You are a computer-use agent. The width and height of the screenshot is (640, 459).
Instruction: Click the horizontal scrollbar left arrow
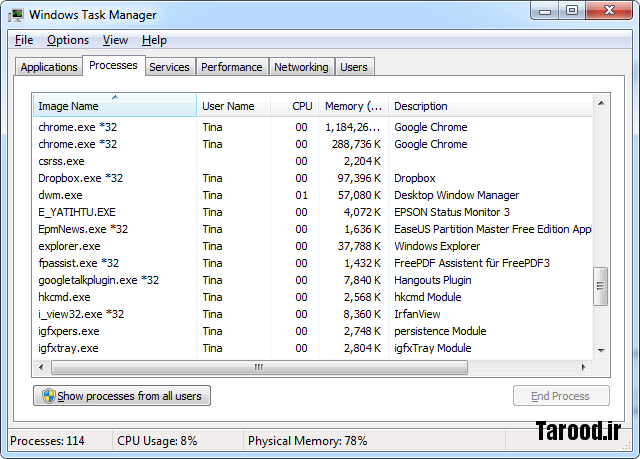(x=41, y=367)
